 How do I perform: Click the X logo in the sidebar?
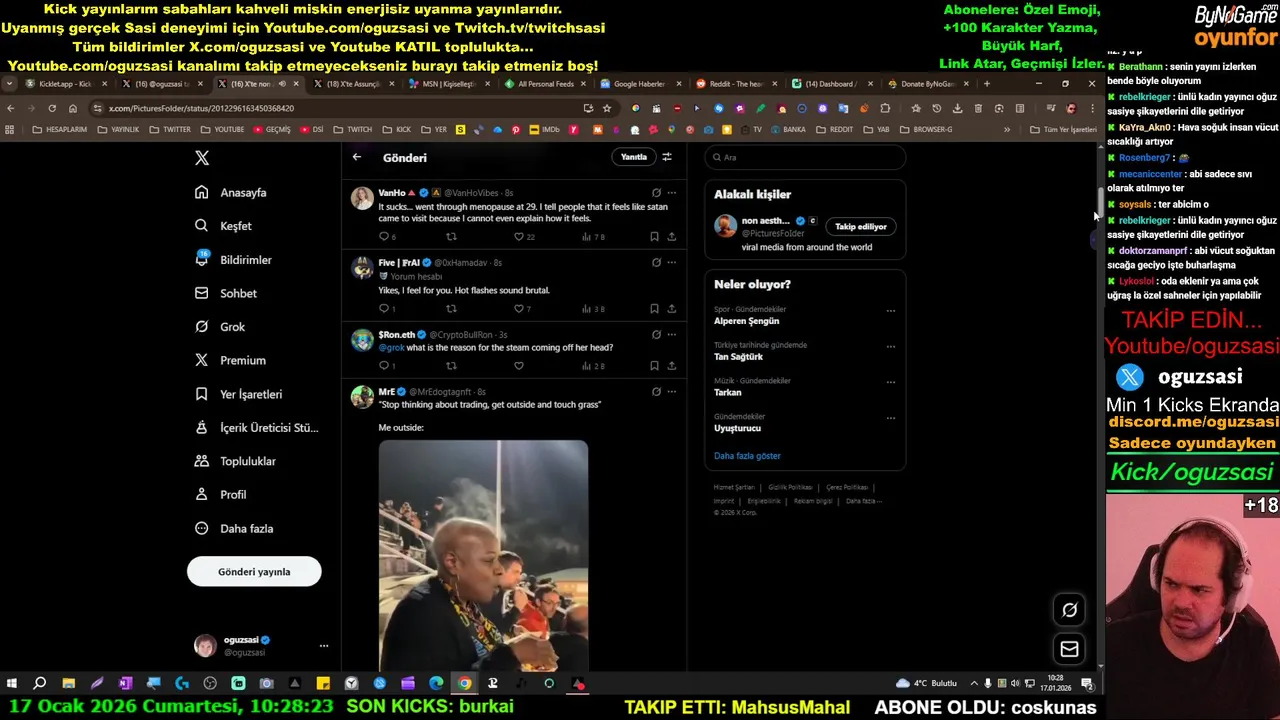click(x=202, y=158)
